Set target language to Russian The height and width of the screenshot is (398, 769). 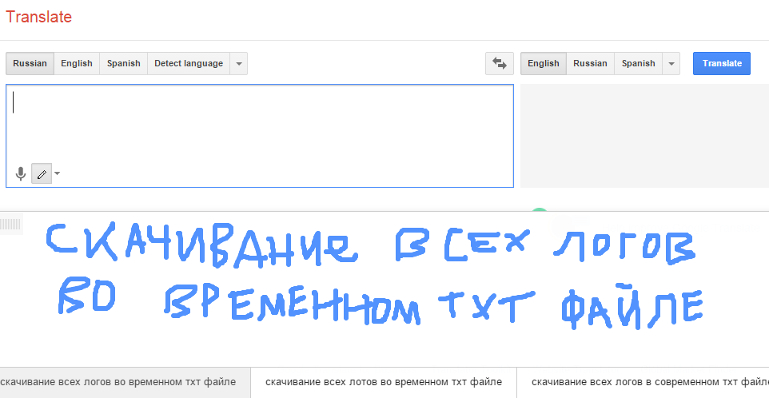590,63
